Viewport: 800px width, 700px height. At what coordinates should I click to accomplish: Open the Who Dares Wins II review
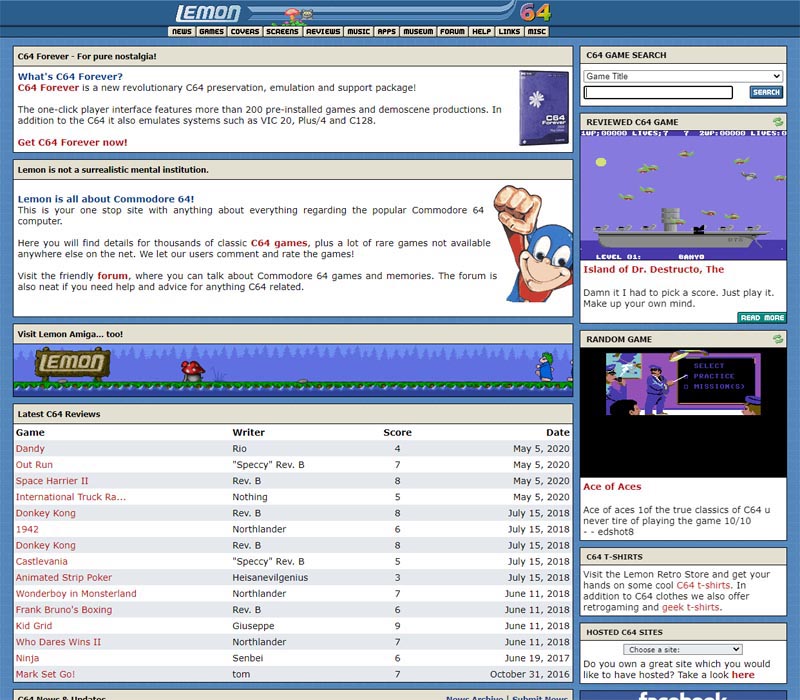[58, 642]
